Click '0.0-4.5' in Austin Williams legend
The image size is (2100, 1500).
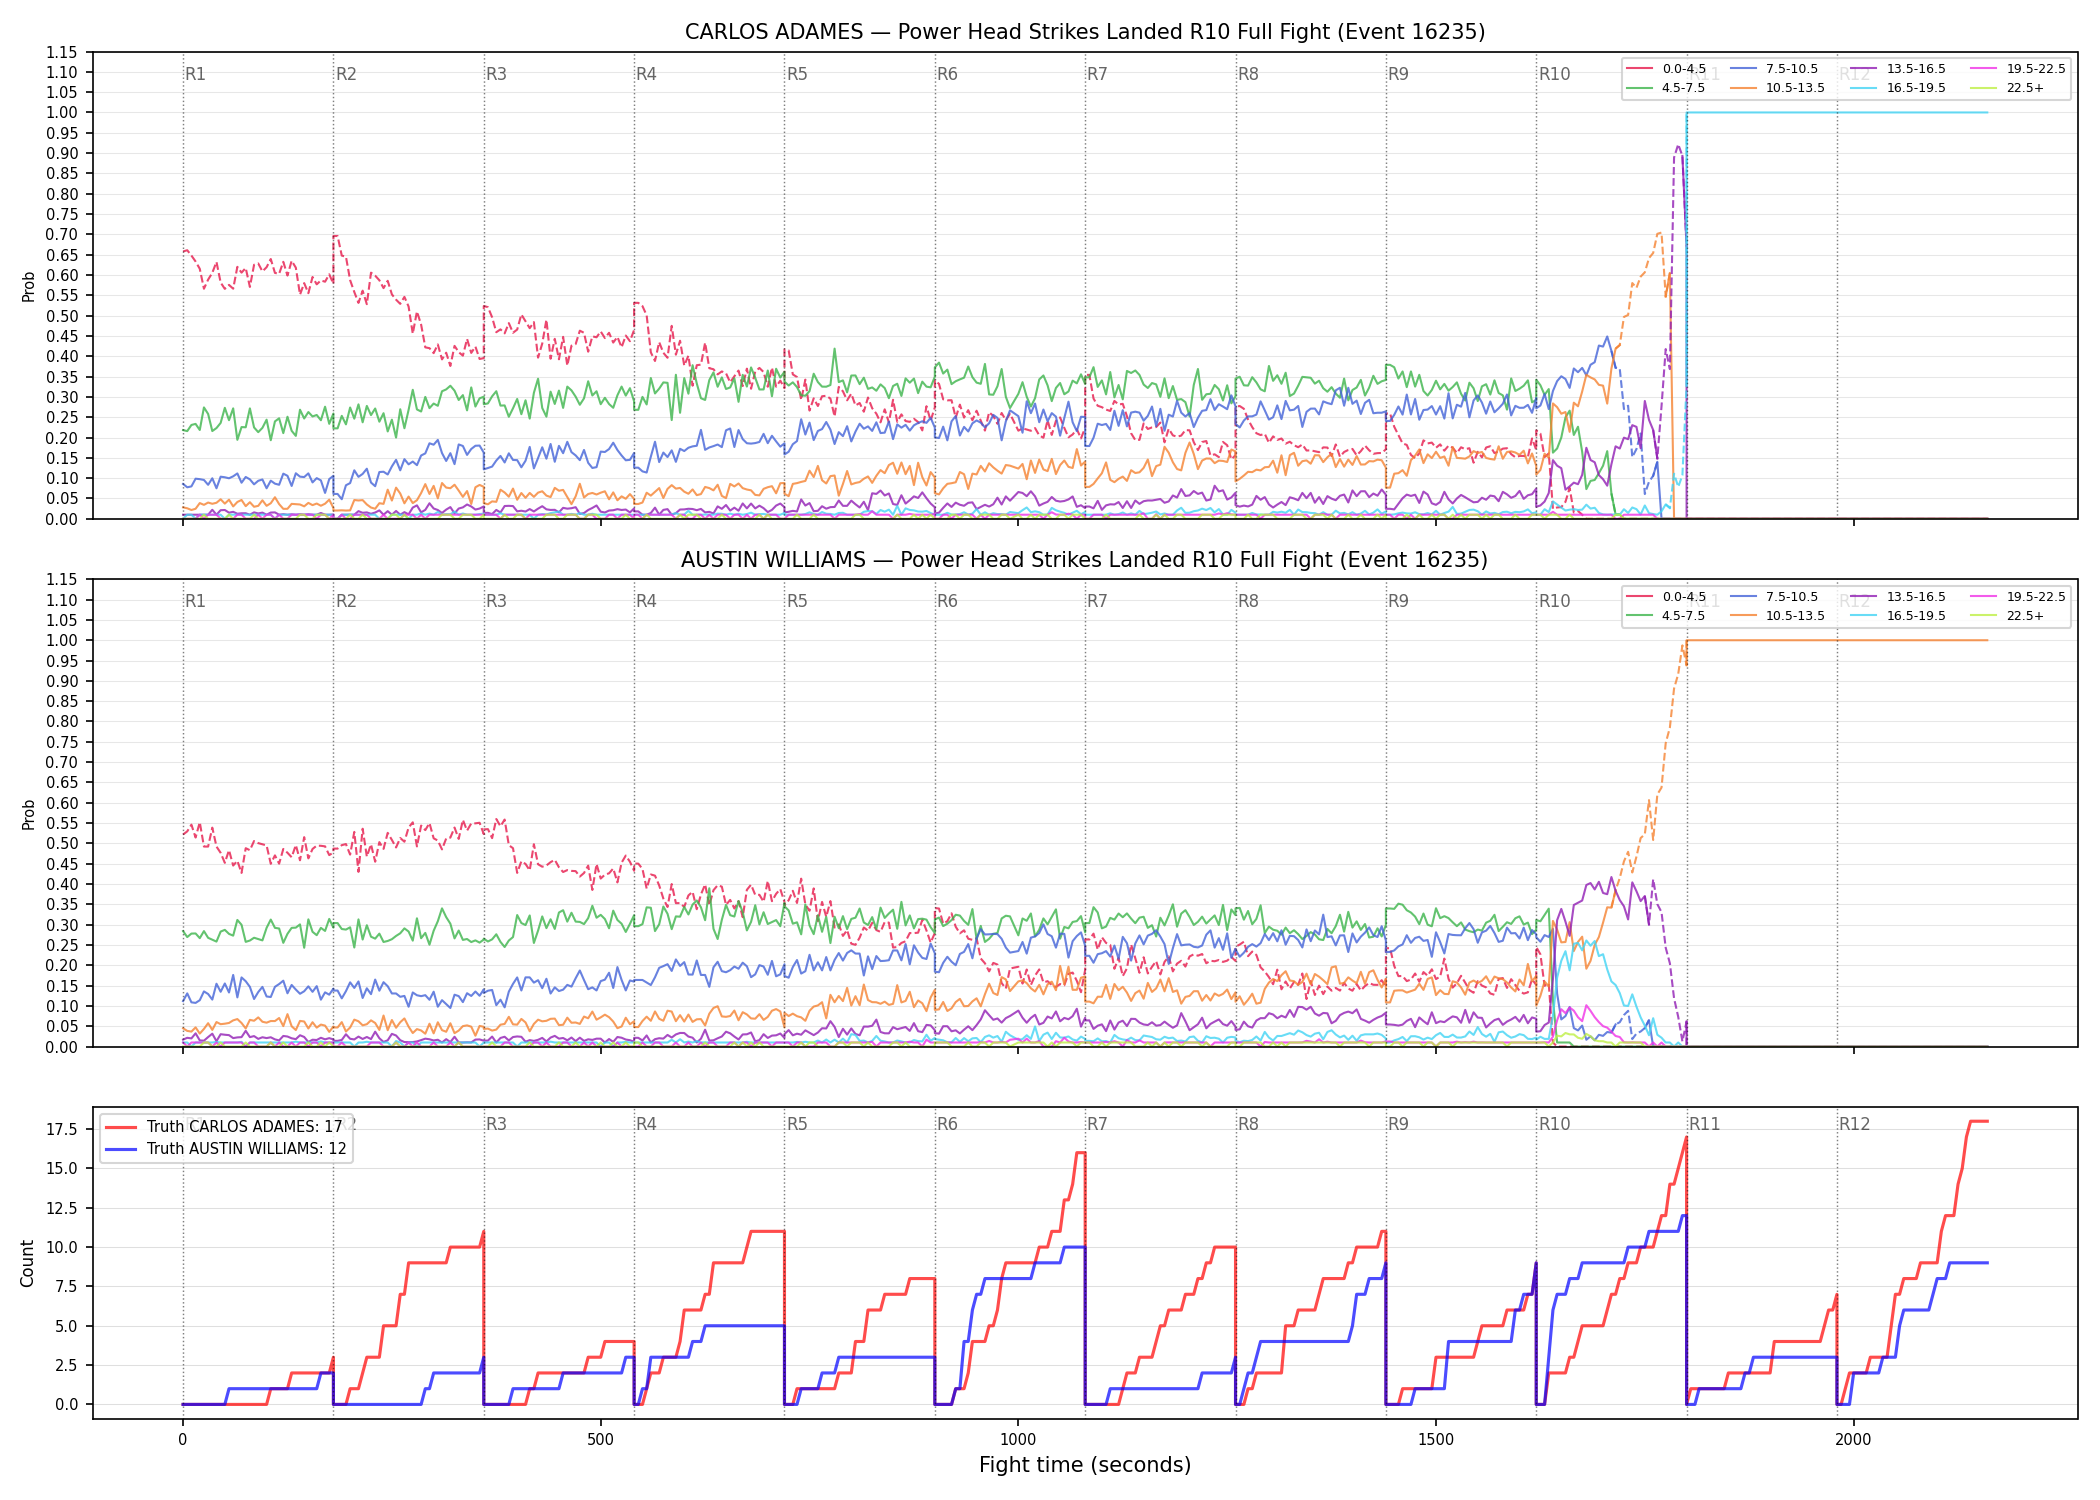coord(1684,597)
